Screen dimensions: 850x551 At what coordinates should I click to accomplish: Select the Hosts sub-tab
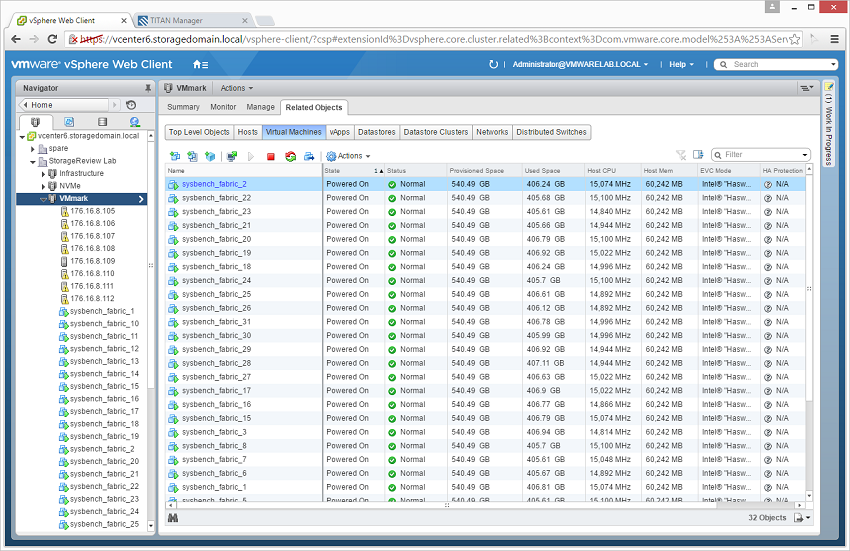[x=248, y=132]
